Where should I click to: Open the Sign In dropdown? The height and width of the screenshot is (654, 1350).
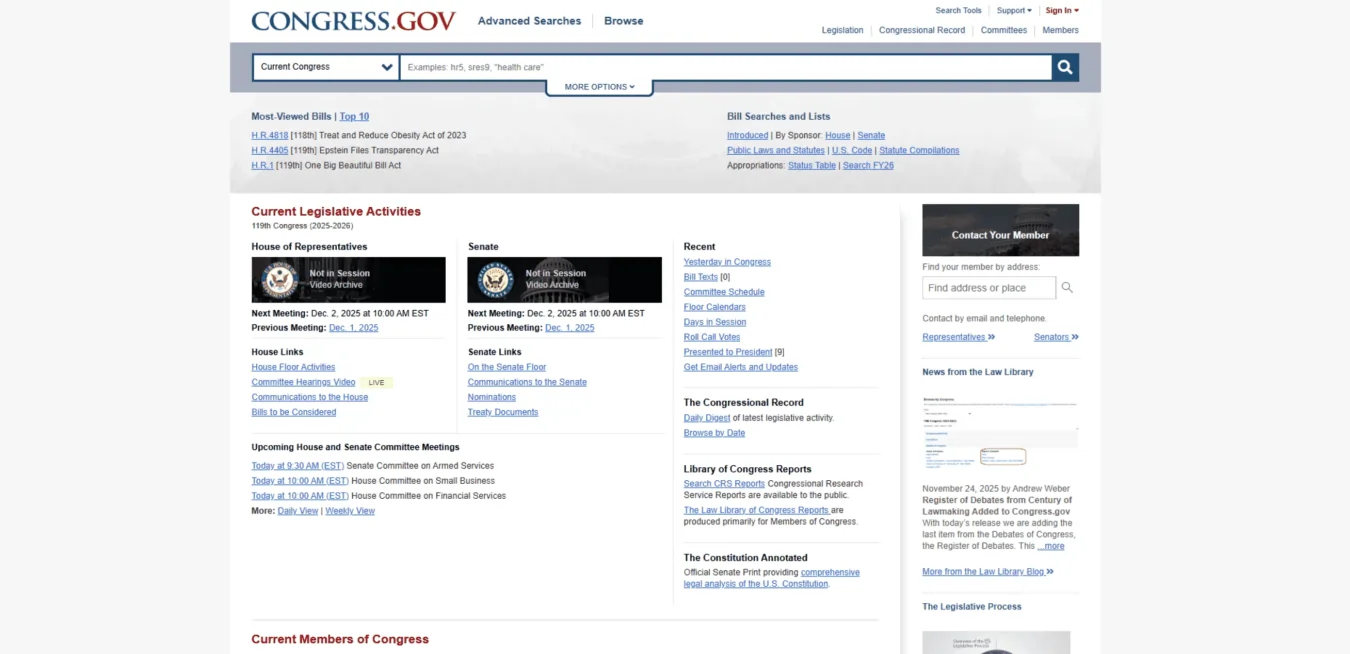[1062, 10]
